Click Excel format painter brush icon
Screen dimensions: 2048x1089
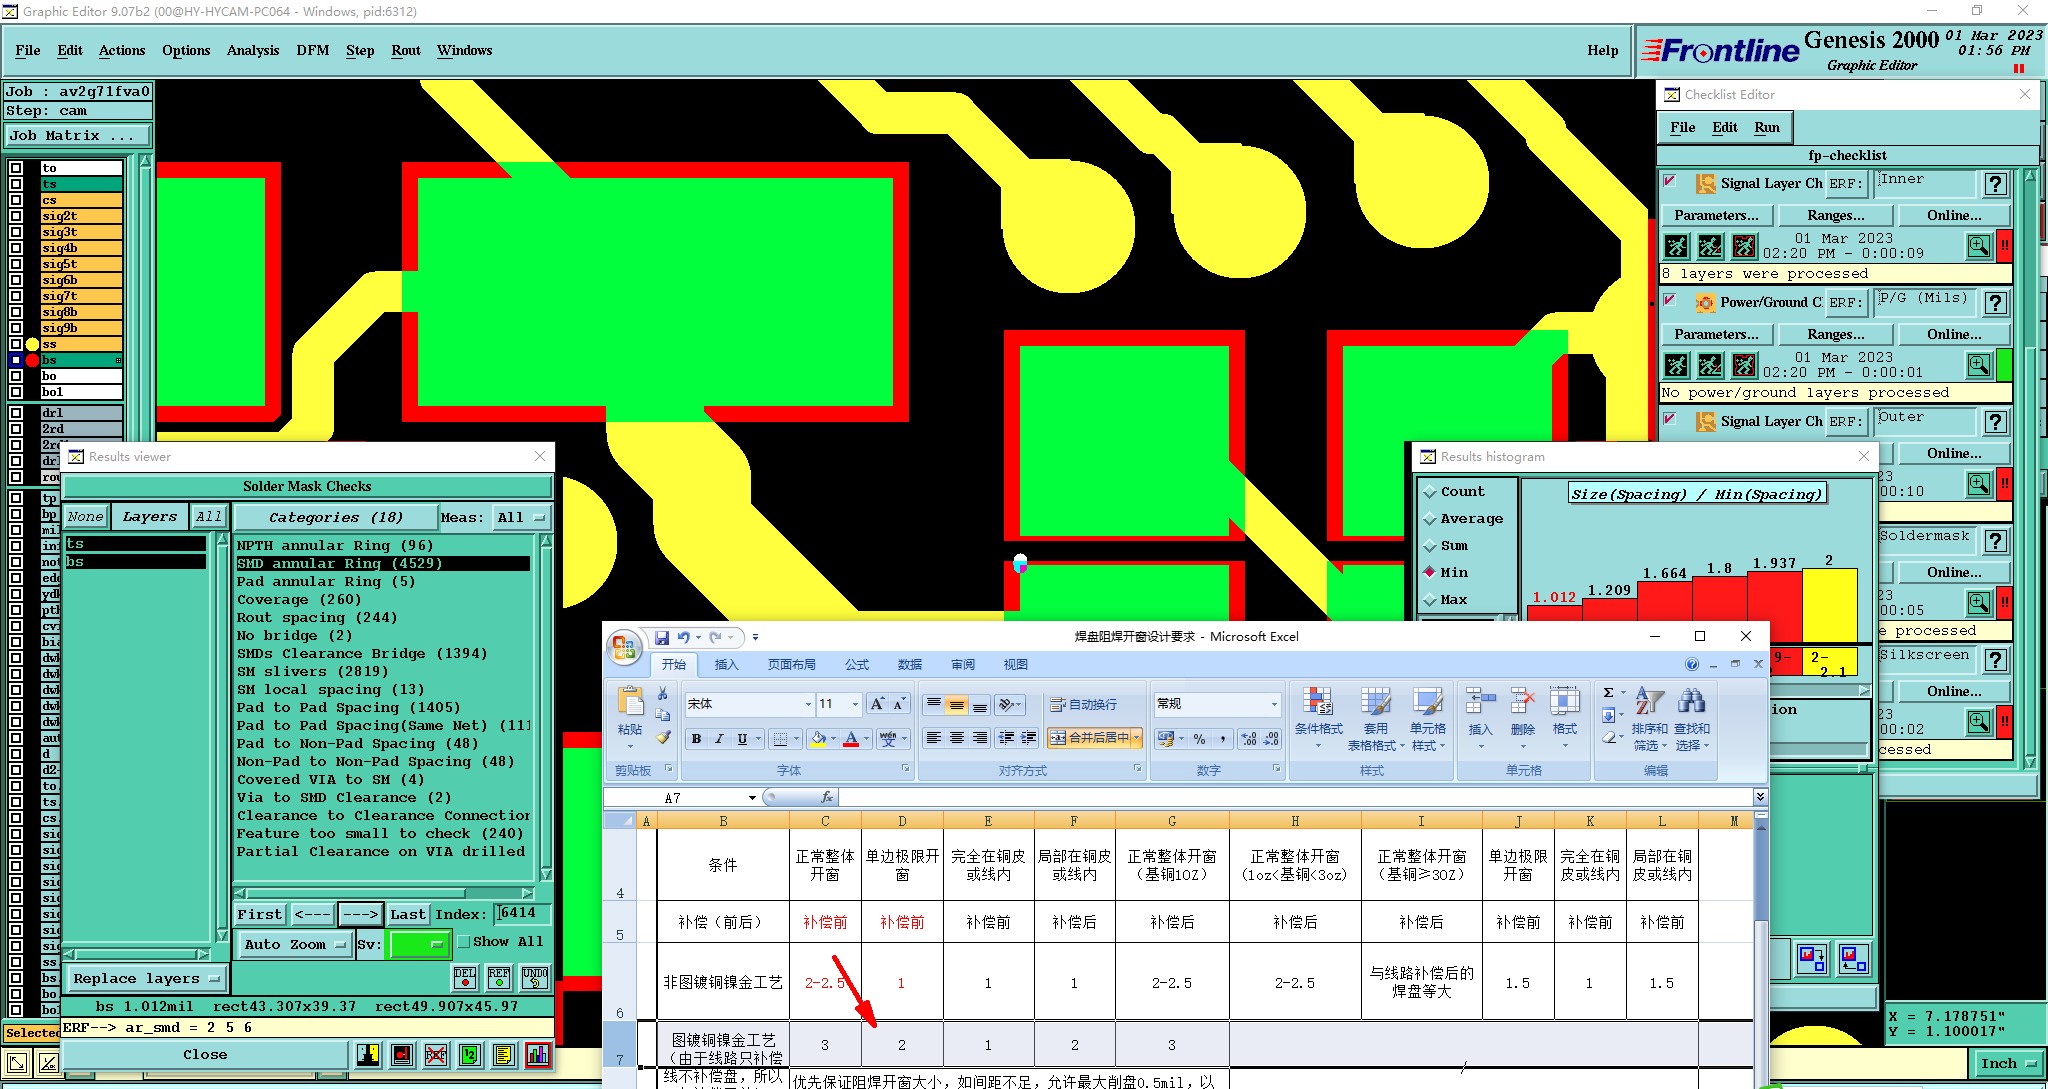(663, 737)
